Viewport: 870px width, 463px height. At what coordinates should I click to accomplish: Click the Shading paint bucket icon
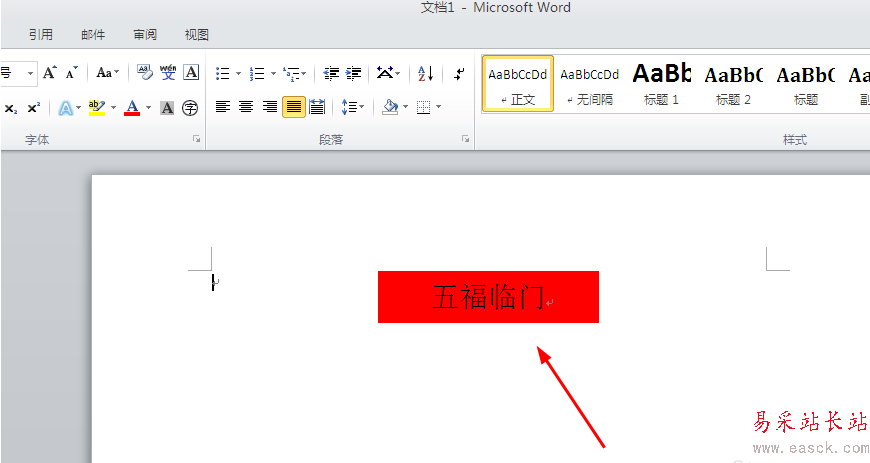point(390,107)
